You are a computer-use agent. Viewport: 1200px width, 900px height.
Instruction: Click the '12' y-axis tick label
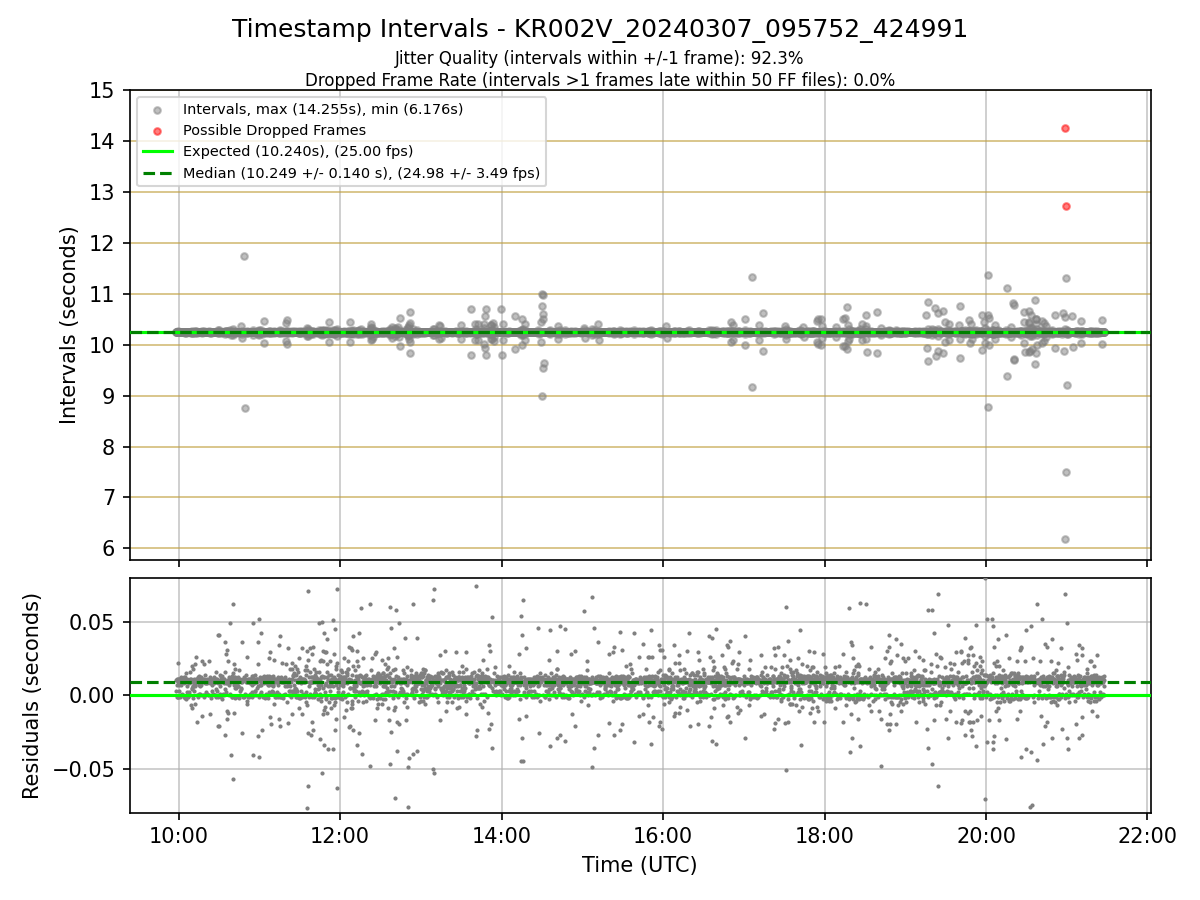pos(105,244)
